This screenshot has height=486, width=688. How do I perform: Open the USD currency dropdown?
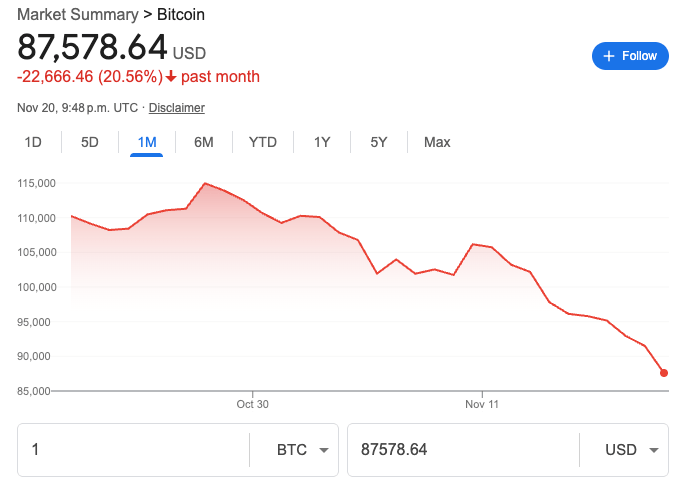pyautogui.click(x=632, y=450)
